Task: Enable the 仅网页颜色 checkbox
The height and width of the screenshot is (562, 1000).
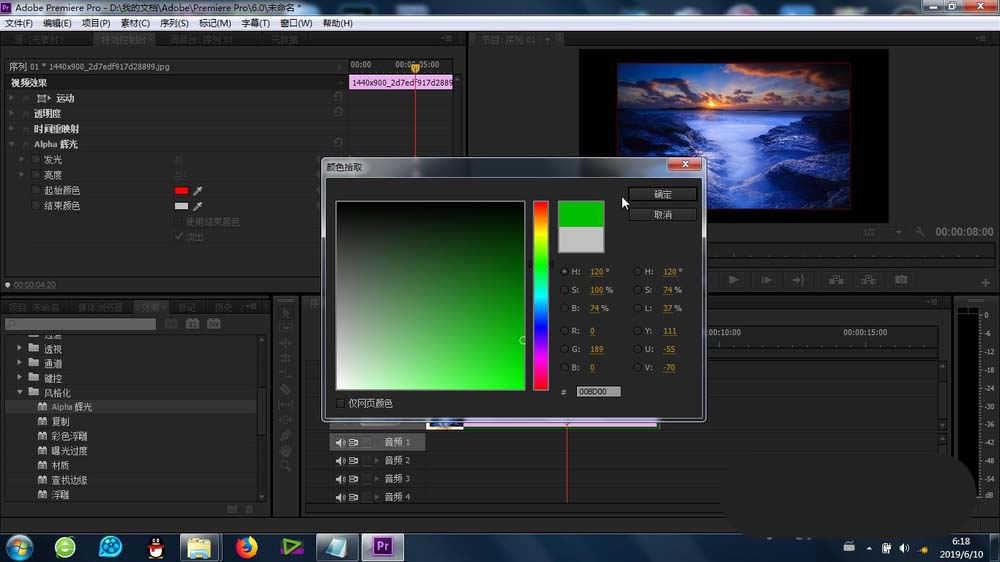Action: (x=340, y=403)
